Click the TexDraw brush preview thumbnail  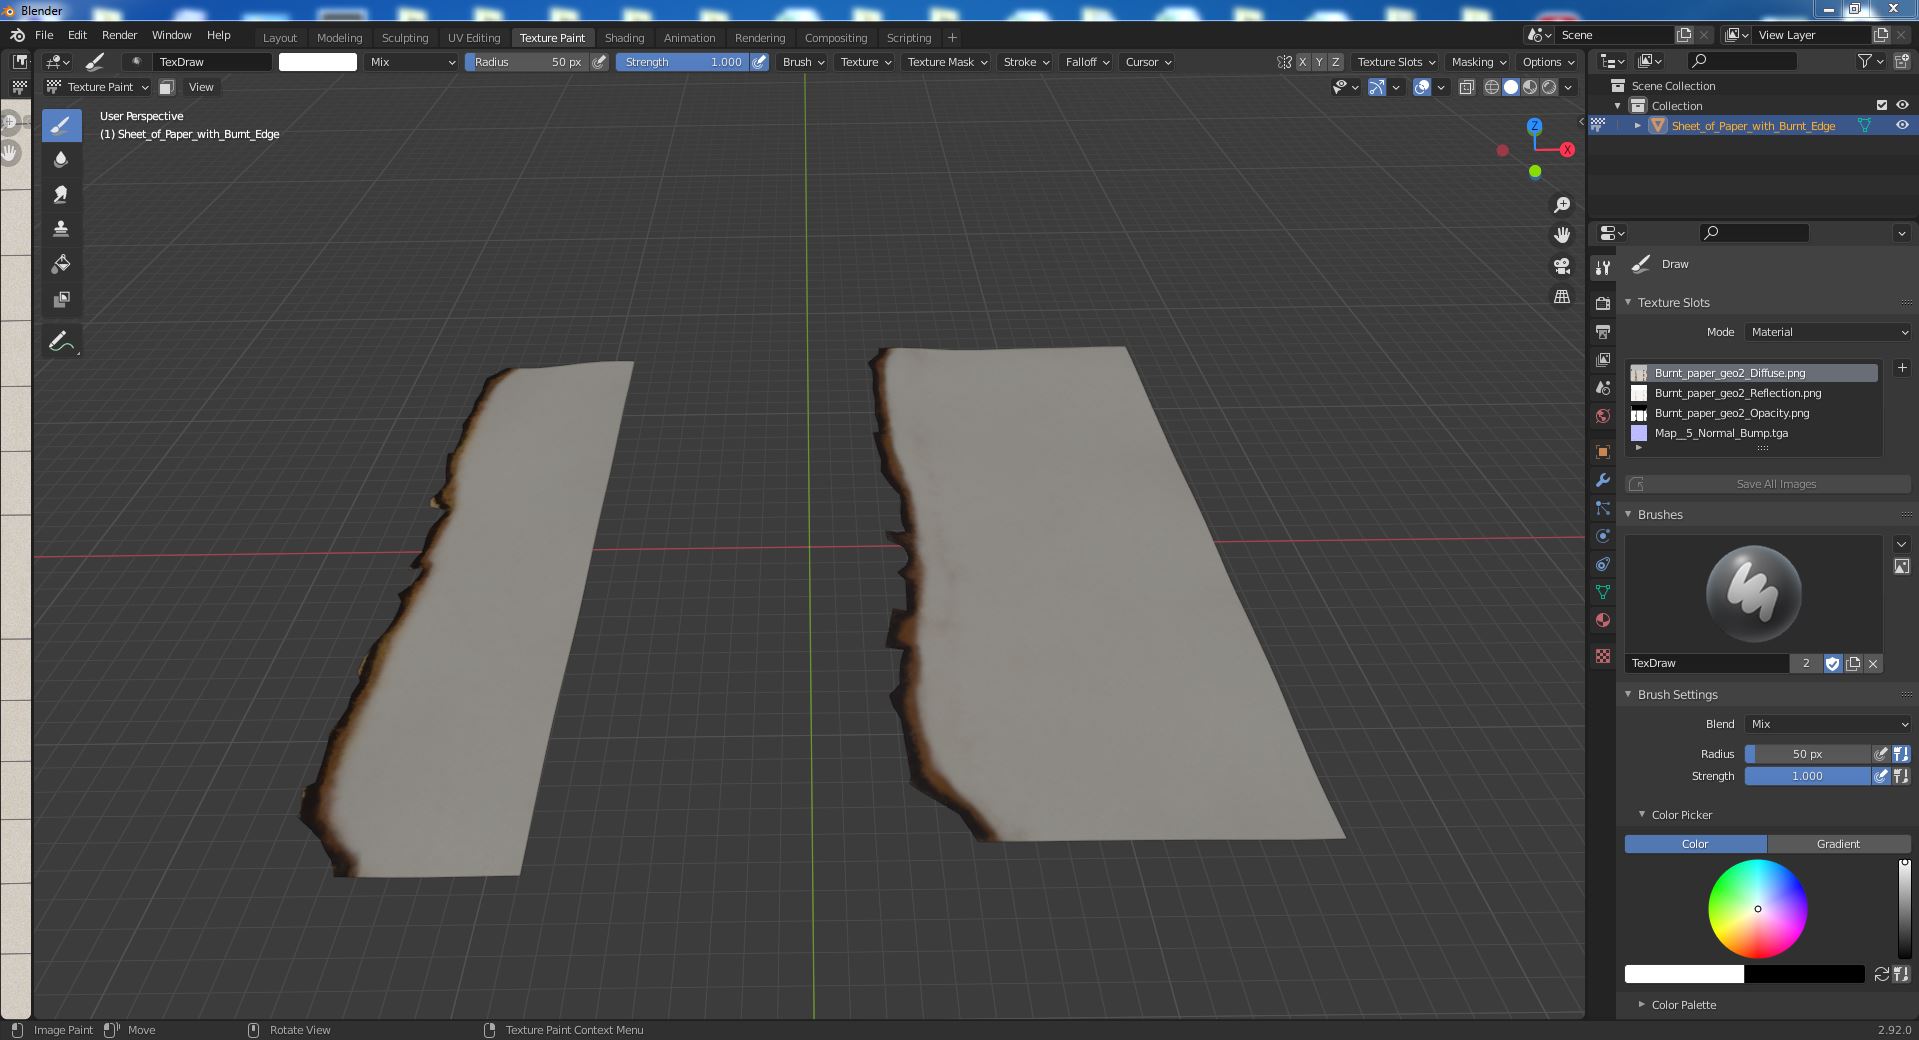click(1753, 593)
